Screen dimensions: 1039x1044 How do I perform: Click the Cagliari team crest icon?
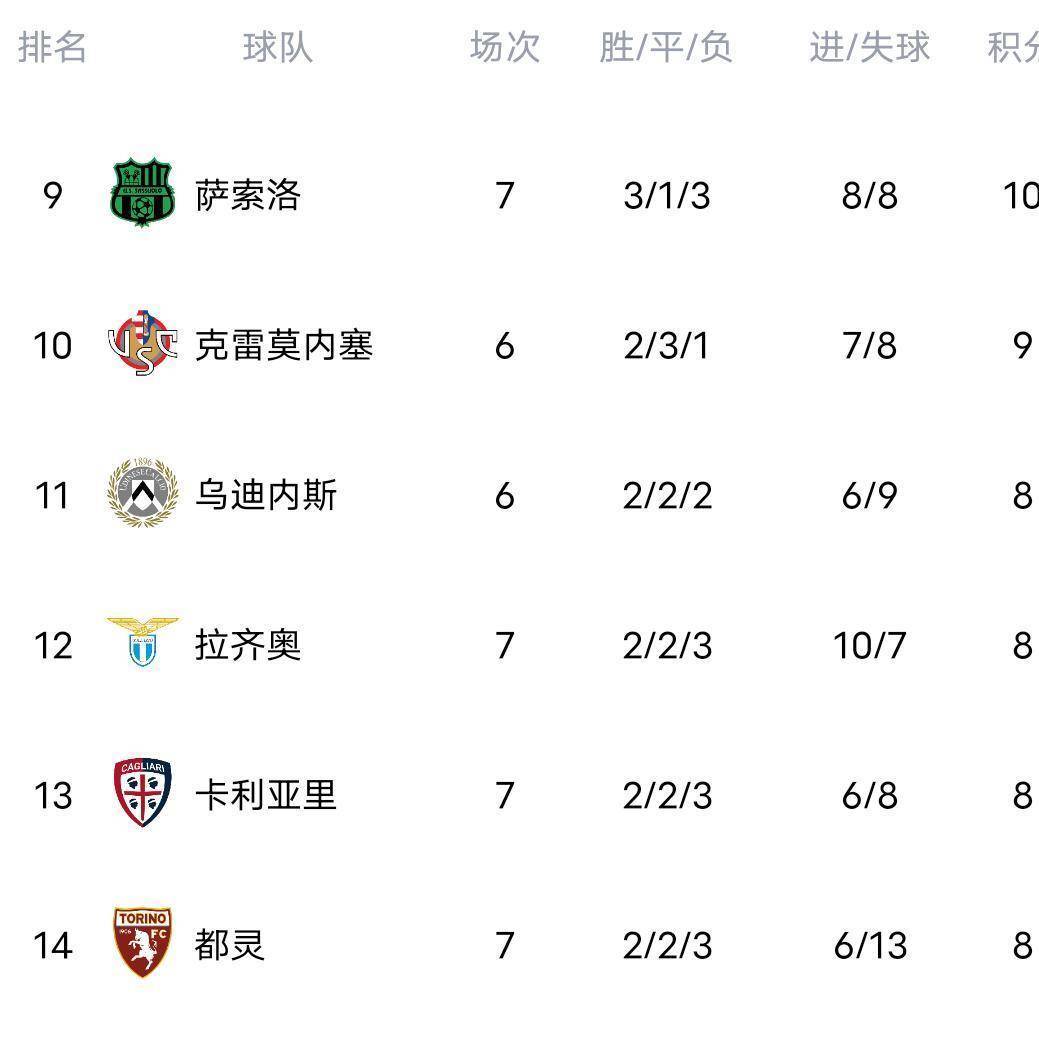142,793
